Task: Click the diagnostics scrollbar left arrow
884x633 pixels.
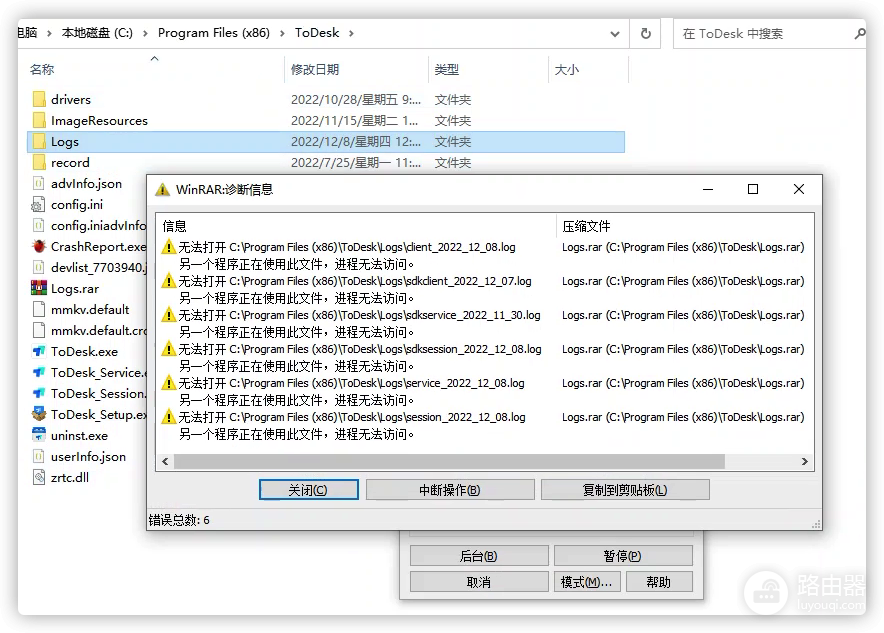Action: tap(165, 461)
